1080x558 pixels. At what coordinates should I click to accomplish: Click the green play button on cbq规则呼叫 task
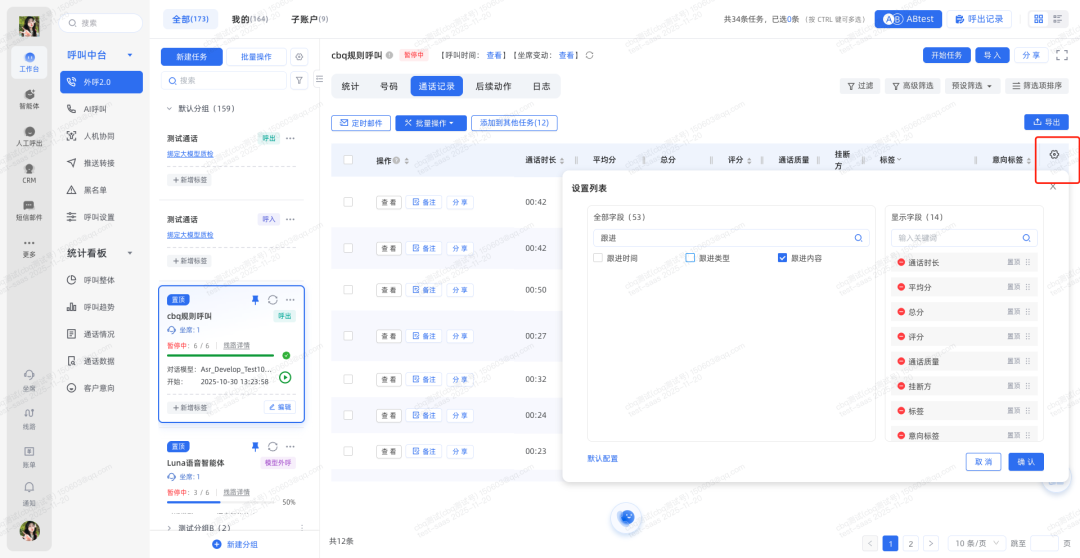[x=285, y=377]
